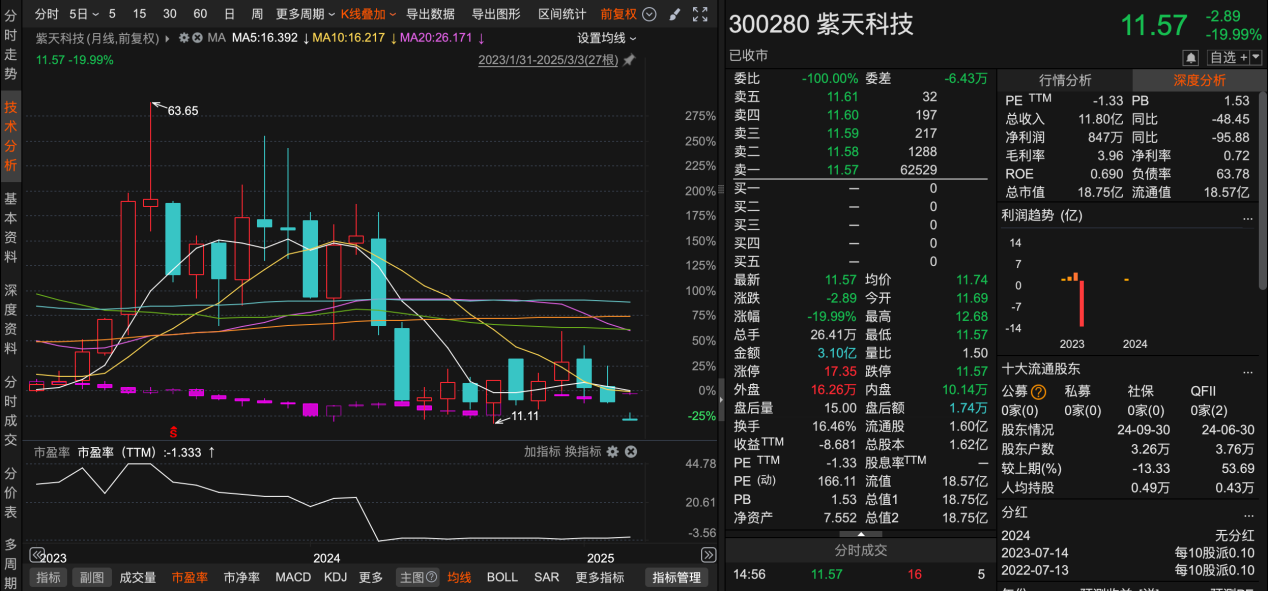Open the 十大流通股东 more options ellipsis
The width and height of the screenshot is (1268, 591).
[1247, 369]
